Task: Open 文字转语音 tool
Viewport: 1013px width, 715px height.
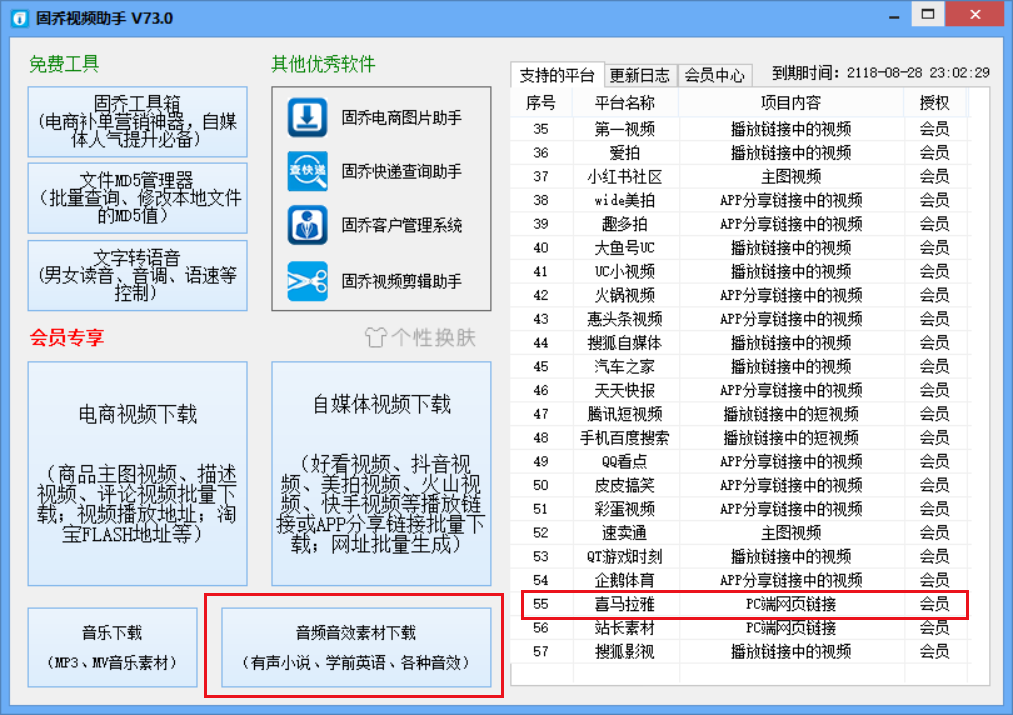Action: [x=138, y=275]
